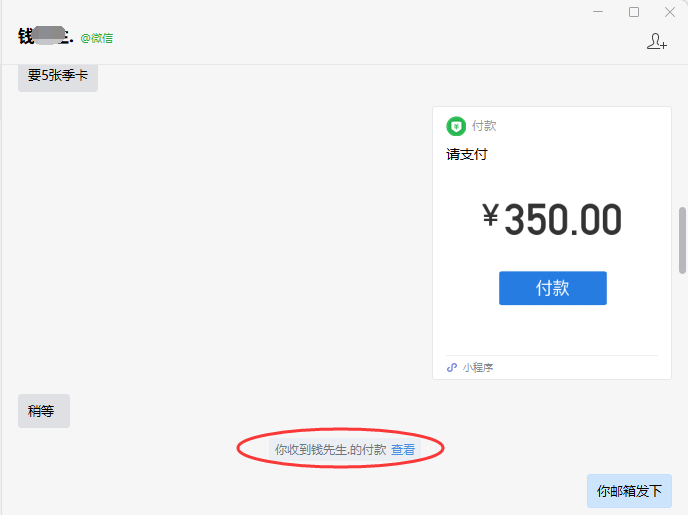Select the 你邮箱发下 message bubble
This screenshot has width=688, height=515.
[629, 491]
